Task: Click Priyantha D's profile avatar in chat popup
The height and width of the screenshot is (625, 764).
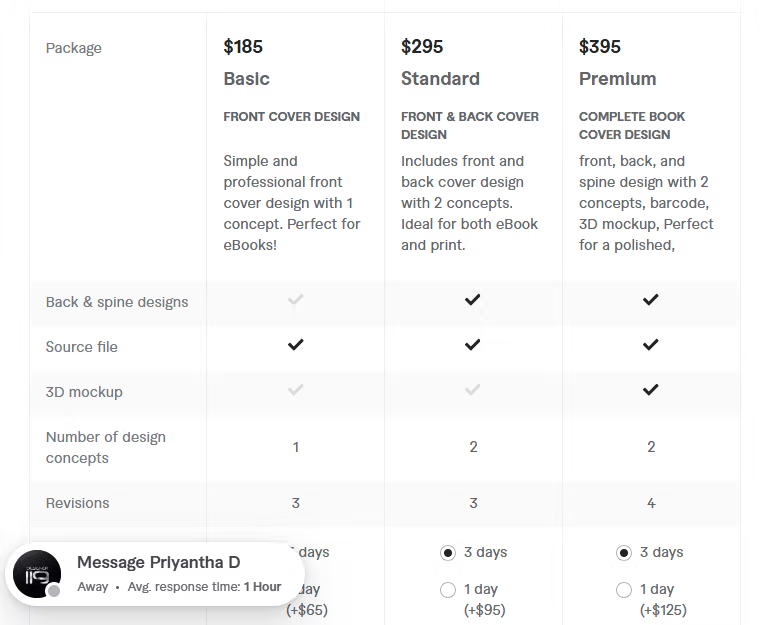Action: tap(37, 574)
